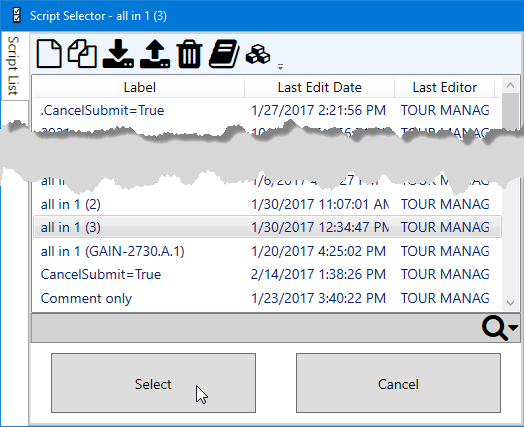Duplicate script using the copy pages icon
This screenshot has width=524, height=427.
(82, 53)
